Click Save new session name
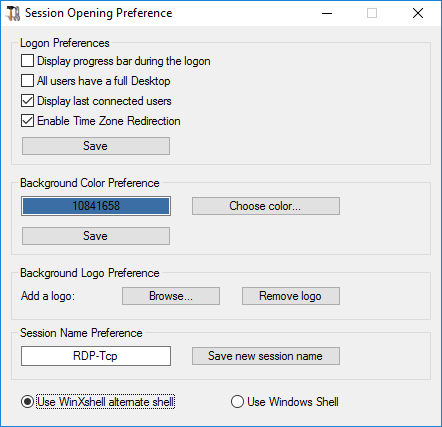442x427 pixels. pos(266,356)
